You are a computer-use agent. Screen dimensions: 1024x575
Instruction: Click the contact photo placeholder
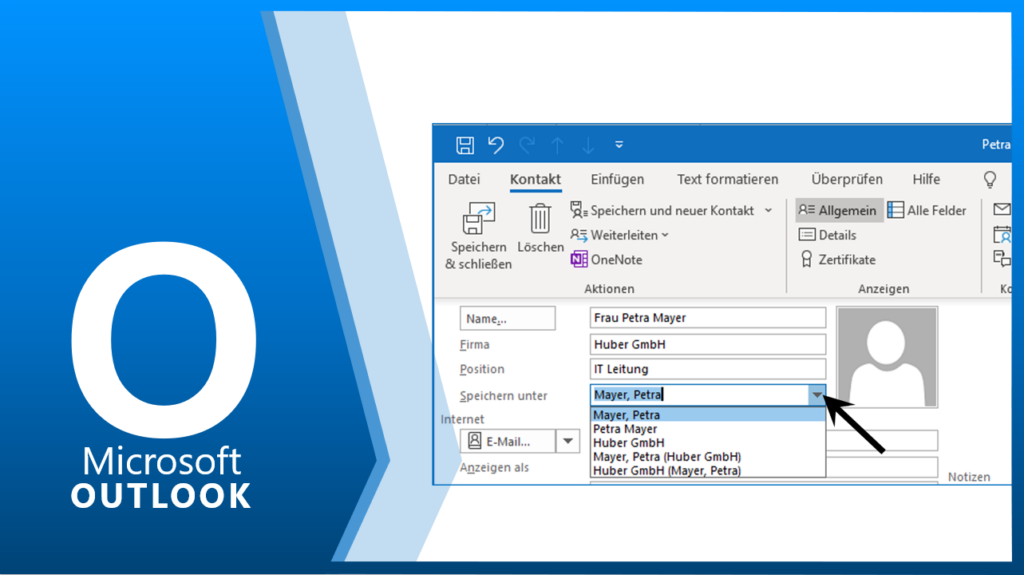887,357
